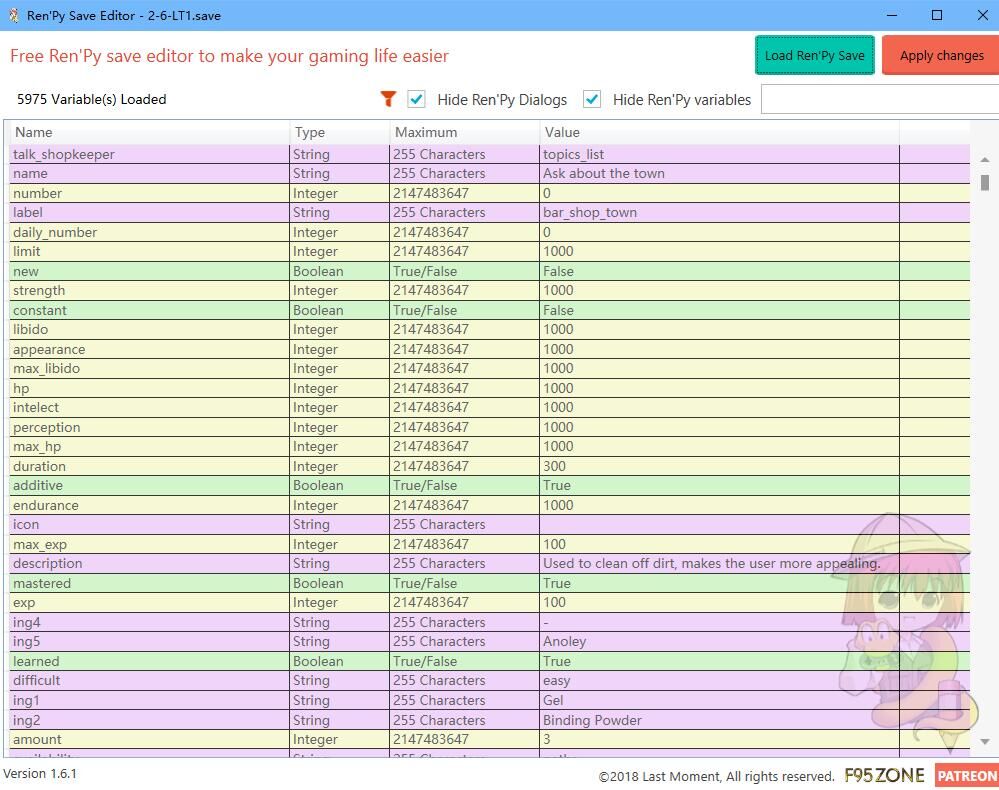Click the anime mascot image
This screenshot has width=999, height=790.
click(905, 622)
